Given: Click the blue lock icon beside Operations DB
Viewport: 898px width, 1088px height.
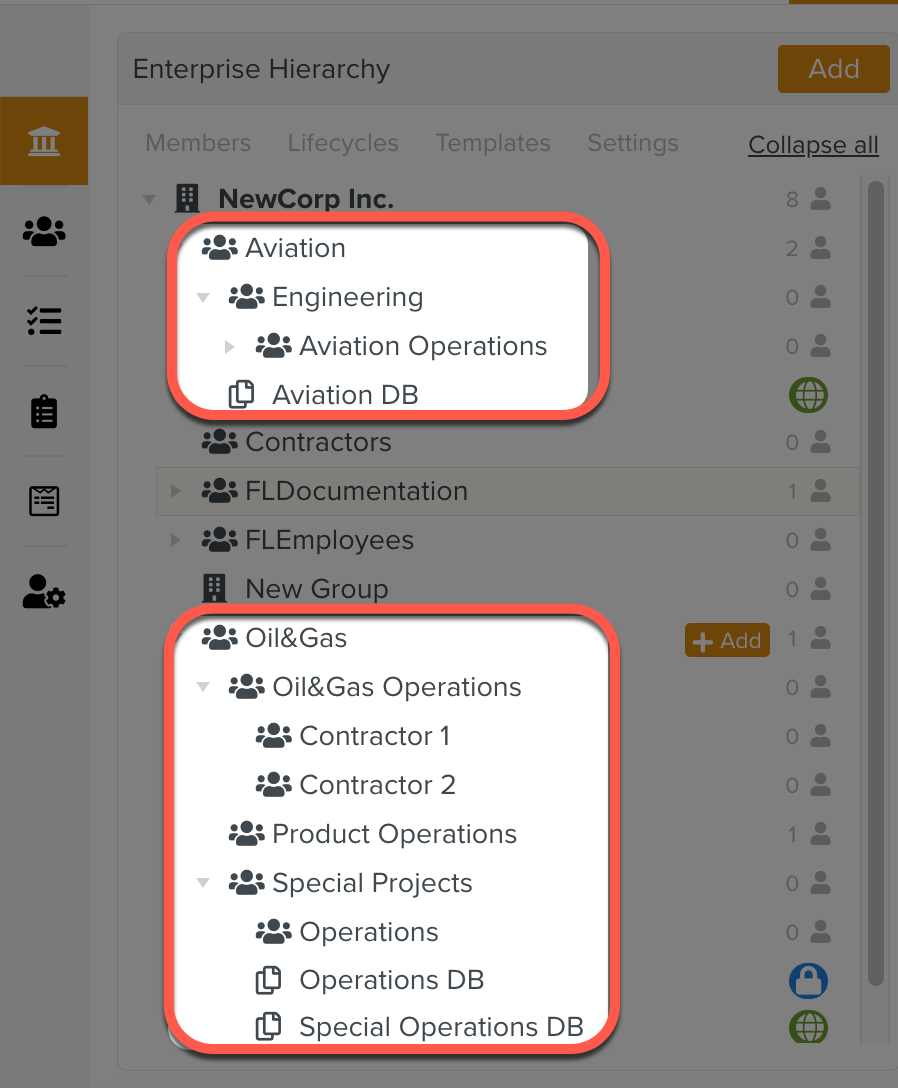Looking at the screenshot, I should 808,981.
